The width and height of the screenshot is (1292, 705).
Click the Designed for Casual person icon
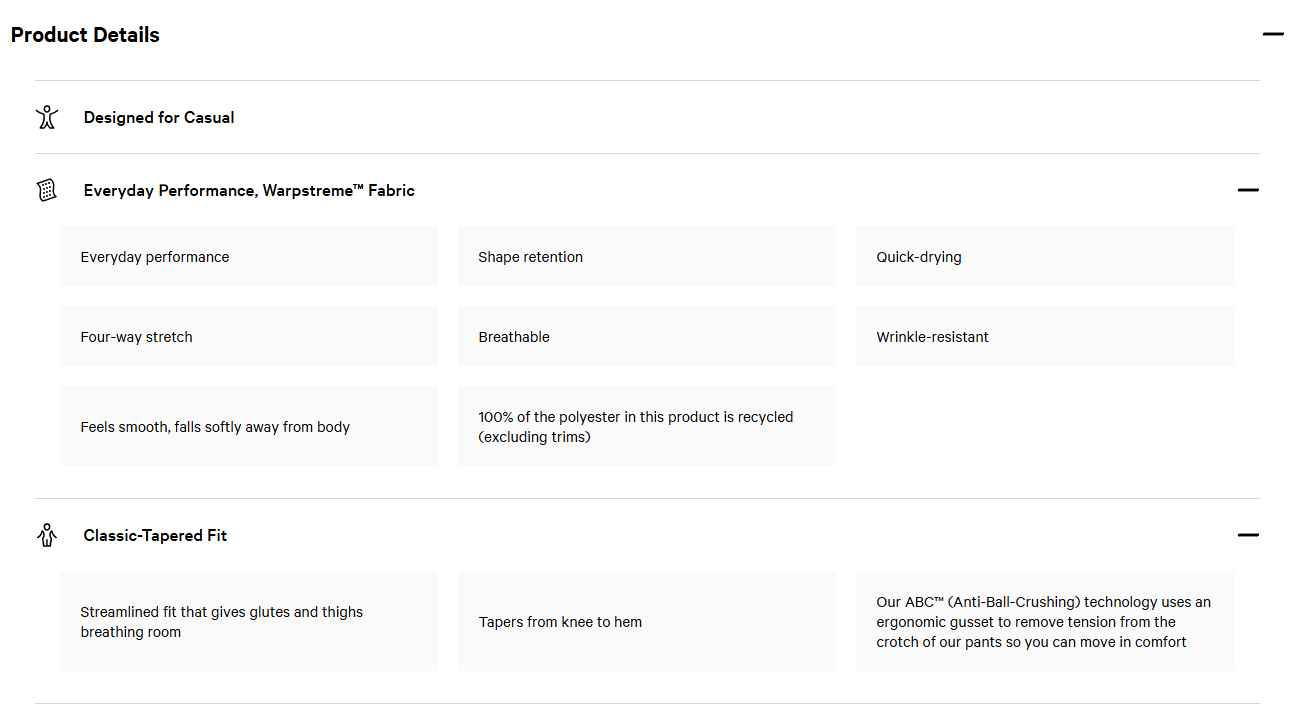(x=47, y=117)
